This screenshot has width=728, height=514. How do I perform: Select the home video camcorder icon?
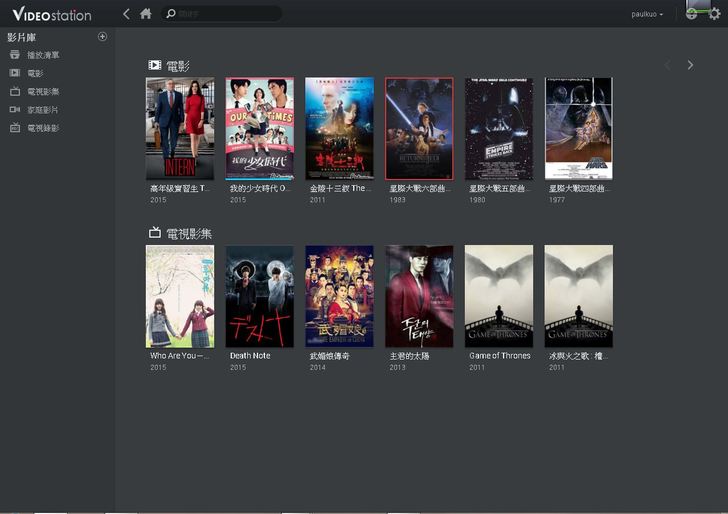[15, 110]
